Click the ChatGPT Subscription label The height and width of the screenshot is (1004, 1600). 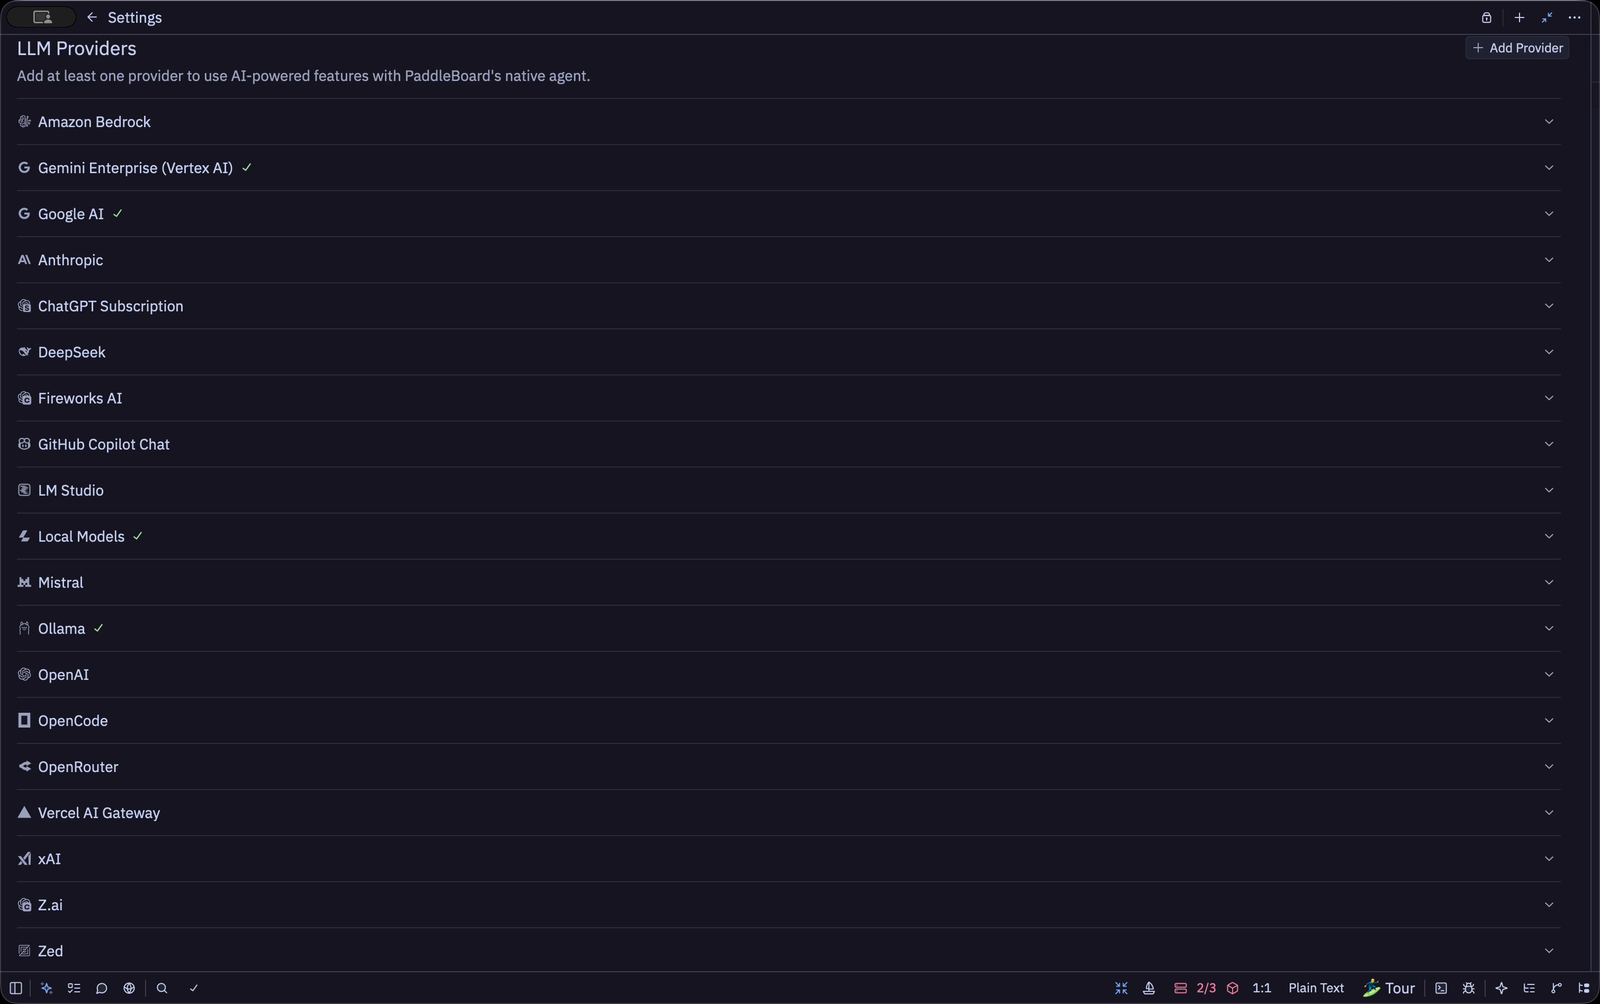click(111, 306)
